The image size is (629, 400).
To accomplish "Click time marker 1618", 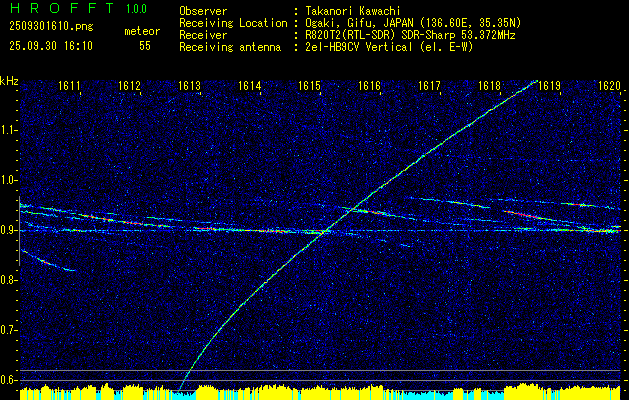I will pyautogui.click(x=489, y=85).
